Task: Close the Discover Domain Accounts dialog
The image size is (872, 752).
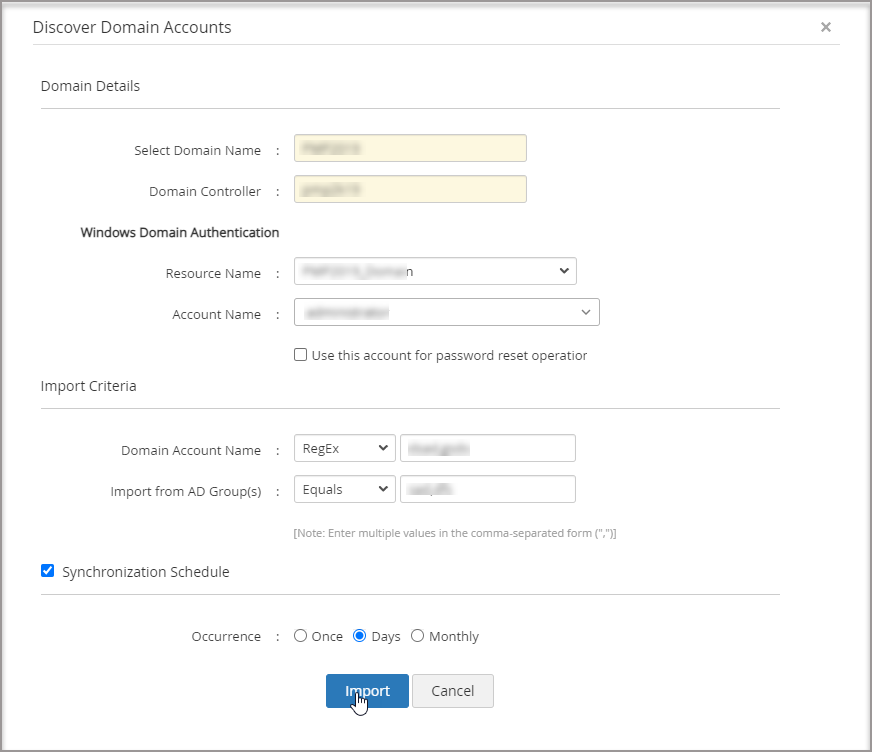Action: click(825, 27)
